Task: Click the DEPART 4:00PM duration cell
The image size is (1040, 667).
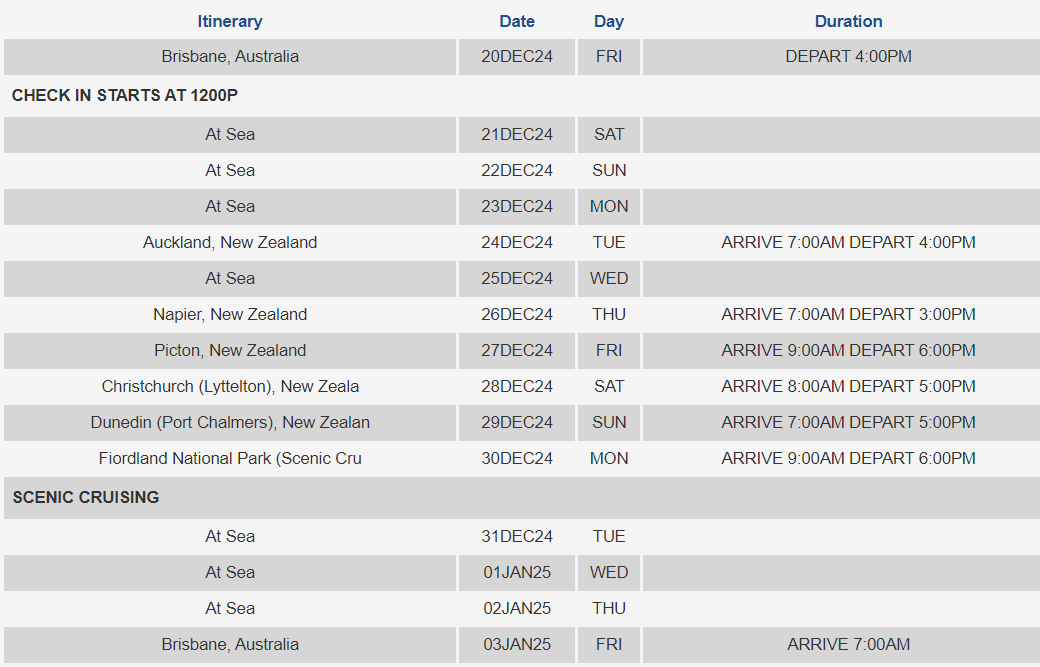Action: pyautogui.click(x=848, y=56)
